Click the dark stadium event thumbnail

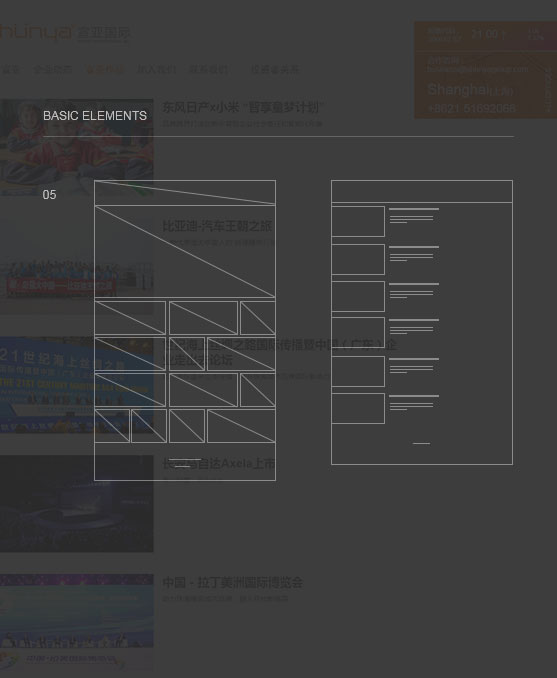(x=77, y=504)
